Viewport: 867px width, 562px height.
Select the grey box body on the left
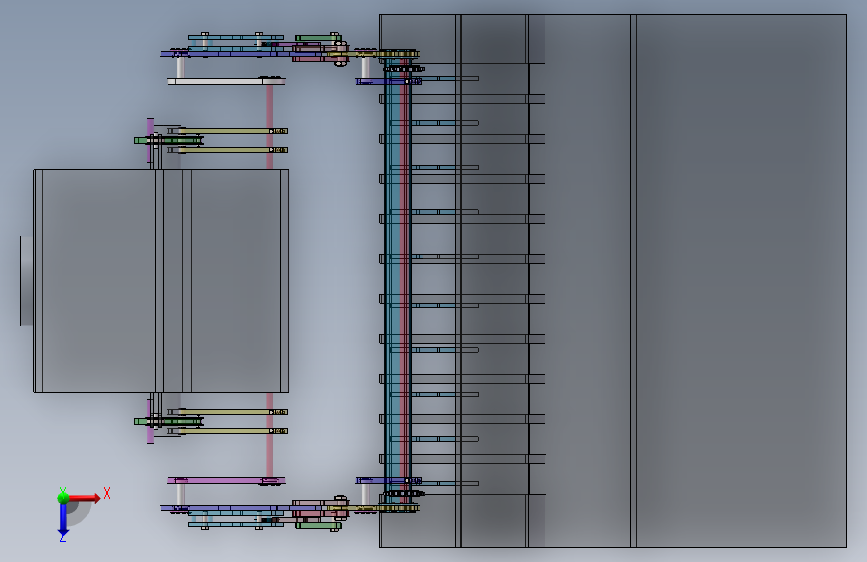(x=161, y=281)
